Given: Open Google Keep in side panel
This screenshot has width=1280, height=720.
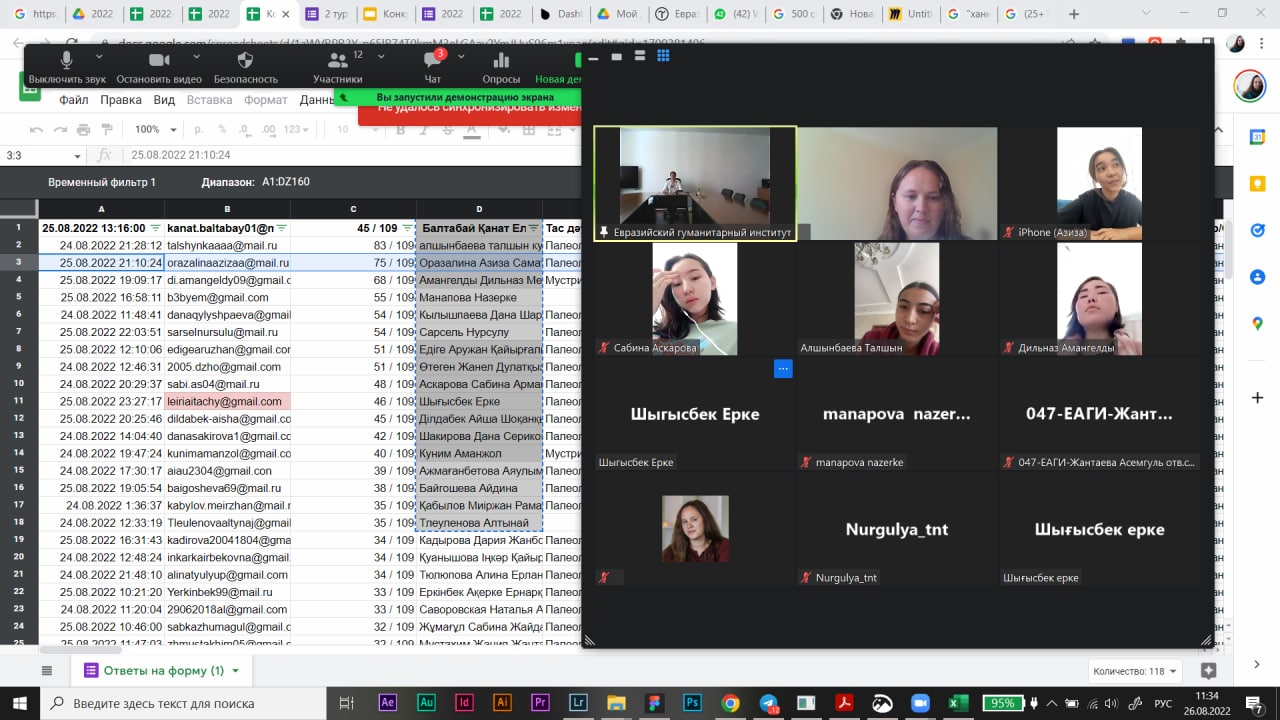Looking at the screenshot, I should tap(1257, 184).
